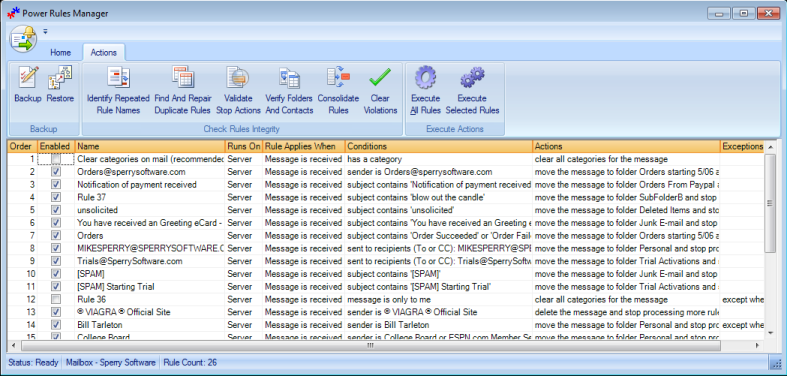Viewport: 787px width, 376px height.
Task: Click the Power Rules Manager title icon
Action: tap(13, 13)
